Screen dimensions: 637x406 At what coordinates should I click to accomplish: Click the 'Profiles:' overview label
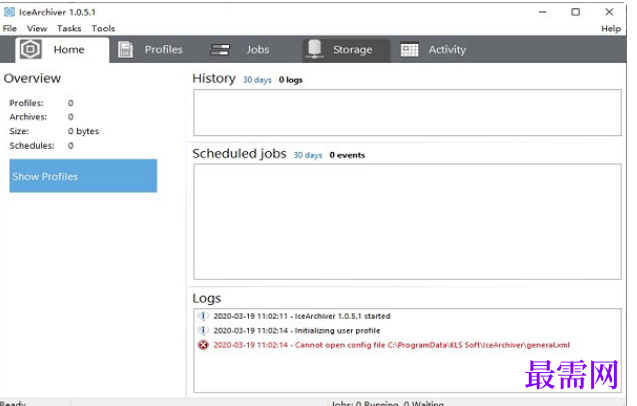(x=26, y=103)
